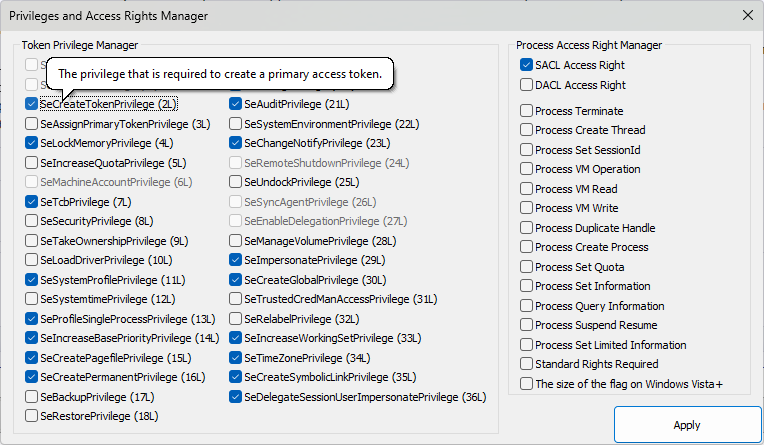Click the Apply button

click(x=686, y=425)
